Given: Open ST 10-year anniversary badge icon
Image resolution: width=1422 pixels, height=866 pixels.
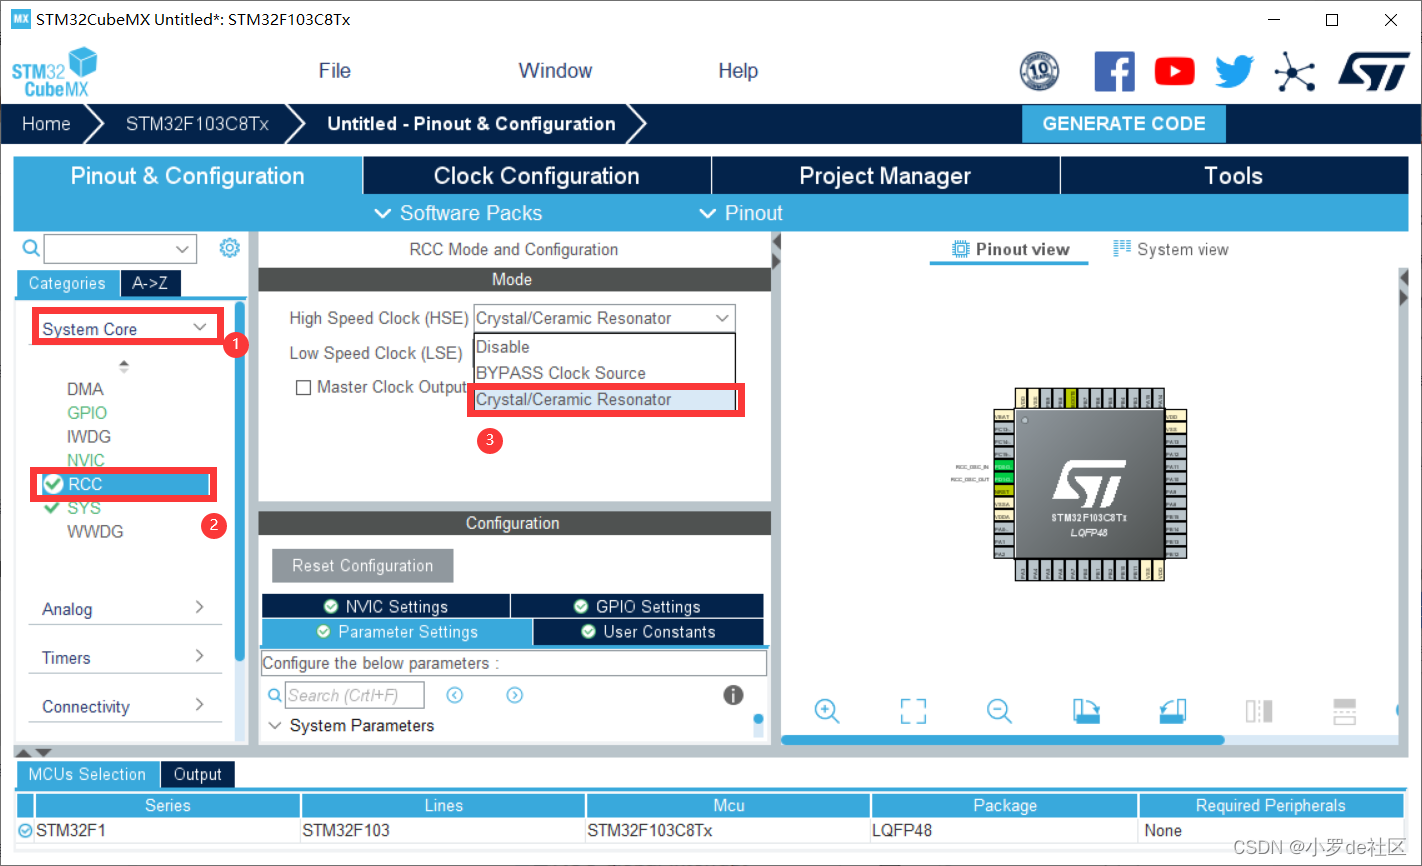Looking at the screenshot, I should [x=1039, y=71].
